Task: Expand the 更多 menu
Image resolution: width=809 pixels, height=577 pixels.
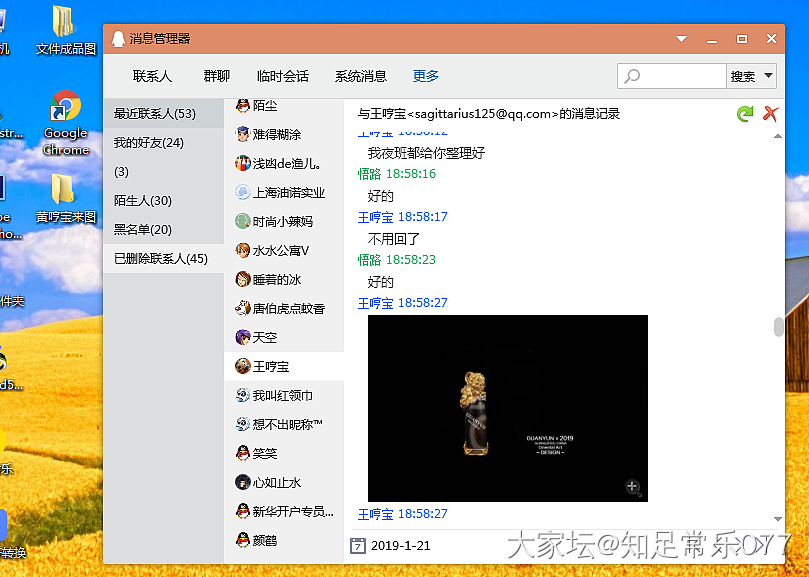Action: (x=426, y=76)
